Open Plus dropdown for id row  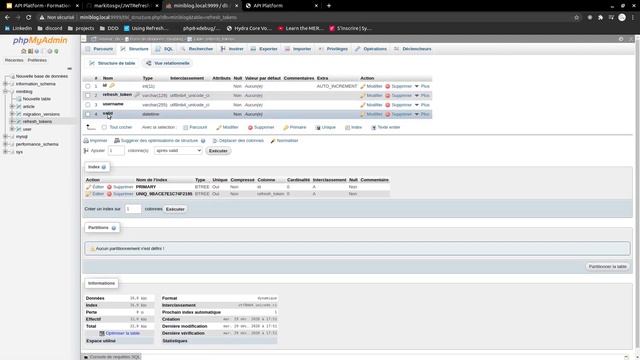[422, 86]
